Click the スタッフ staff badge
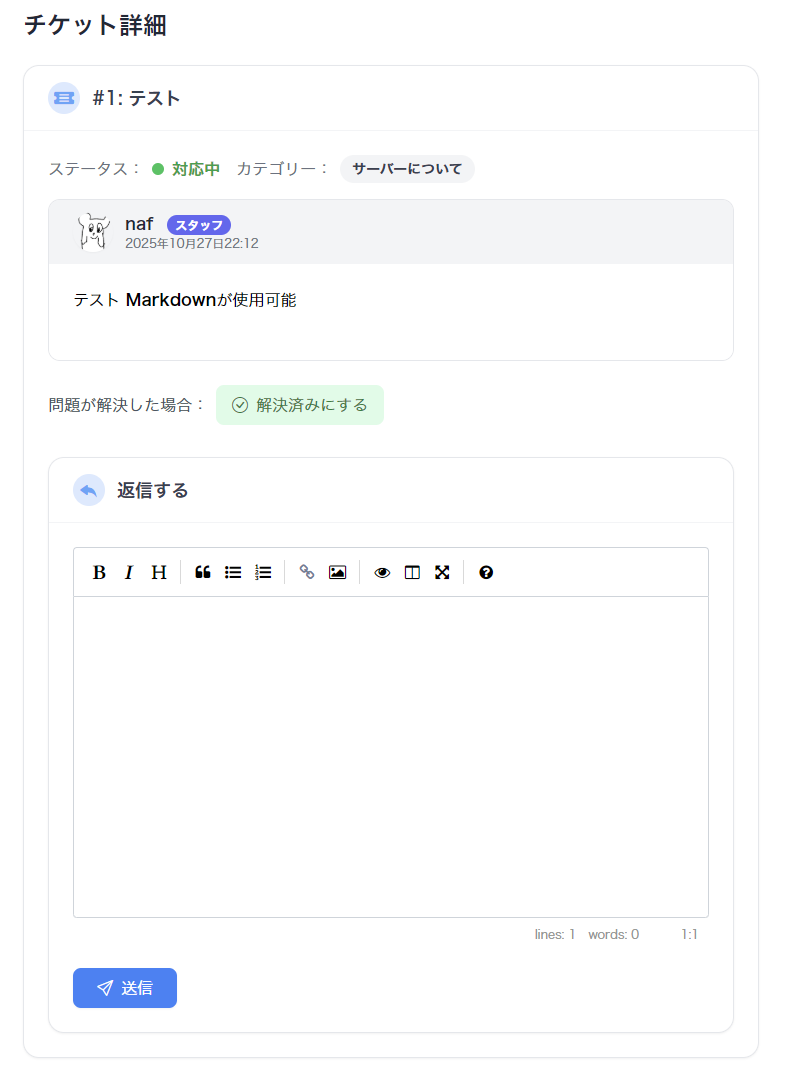 199,225
